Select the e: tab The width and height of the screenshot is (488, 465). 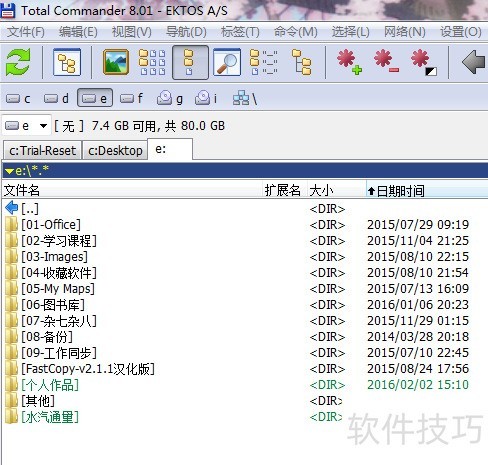click(x=170, y=149)
